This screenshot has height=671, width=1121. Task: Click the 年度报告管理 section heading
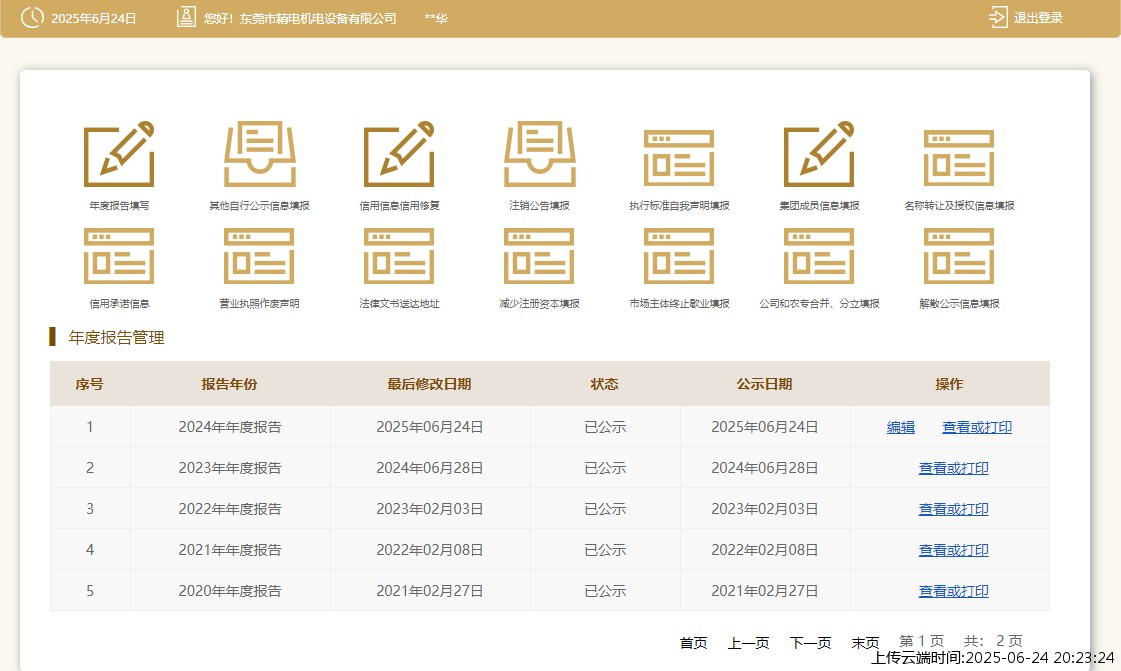click(x=117, y=337)
